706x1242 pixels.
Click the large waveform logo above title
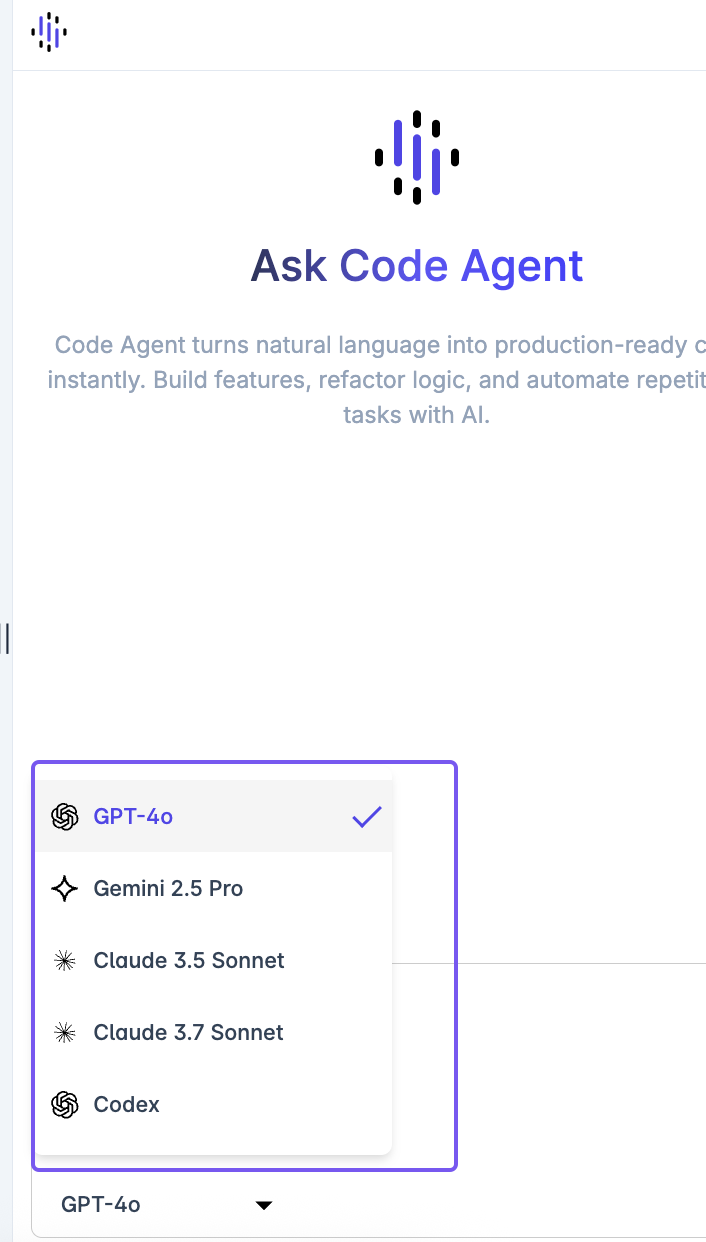(417, 157)
